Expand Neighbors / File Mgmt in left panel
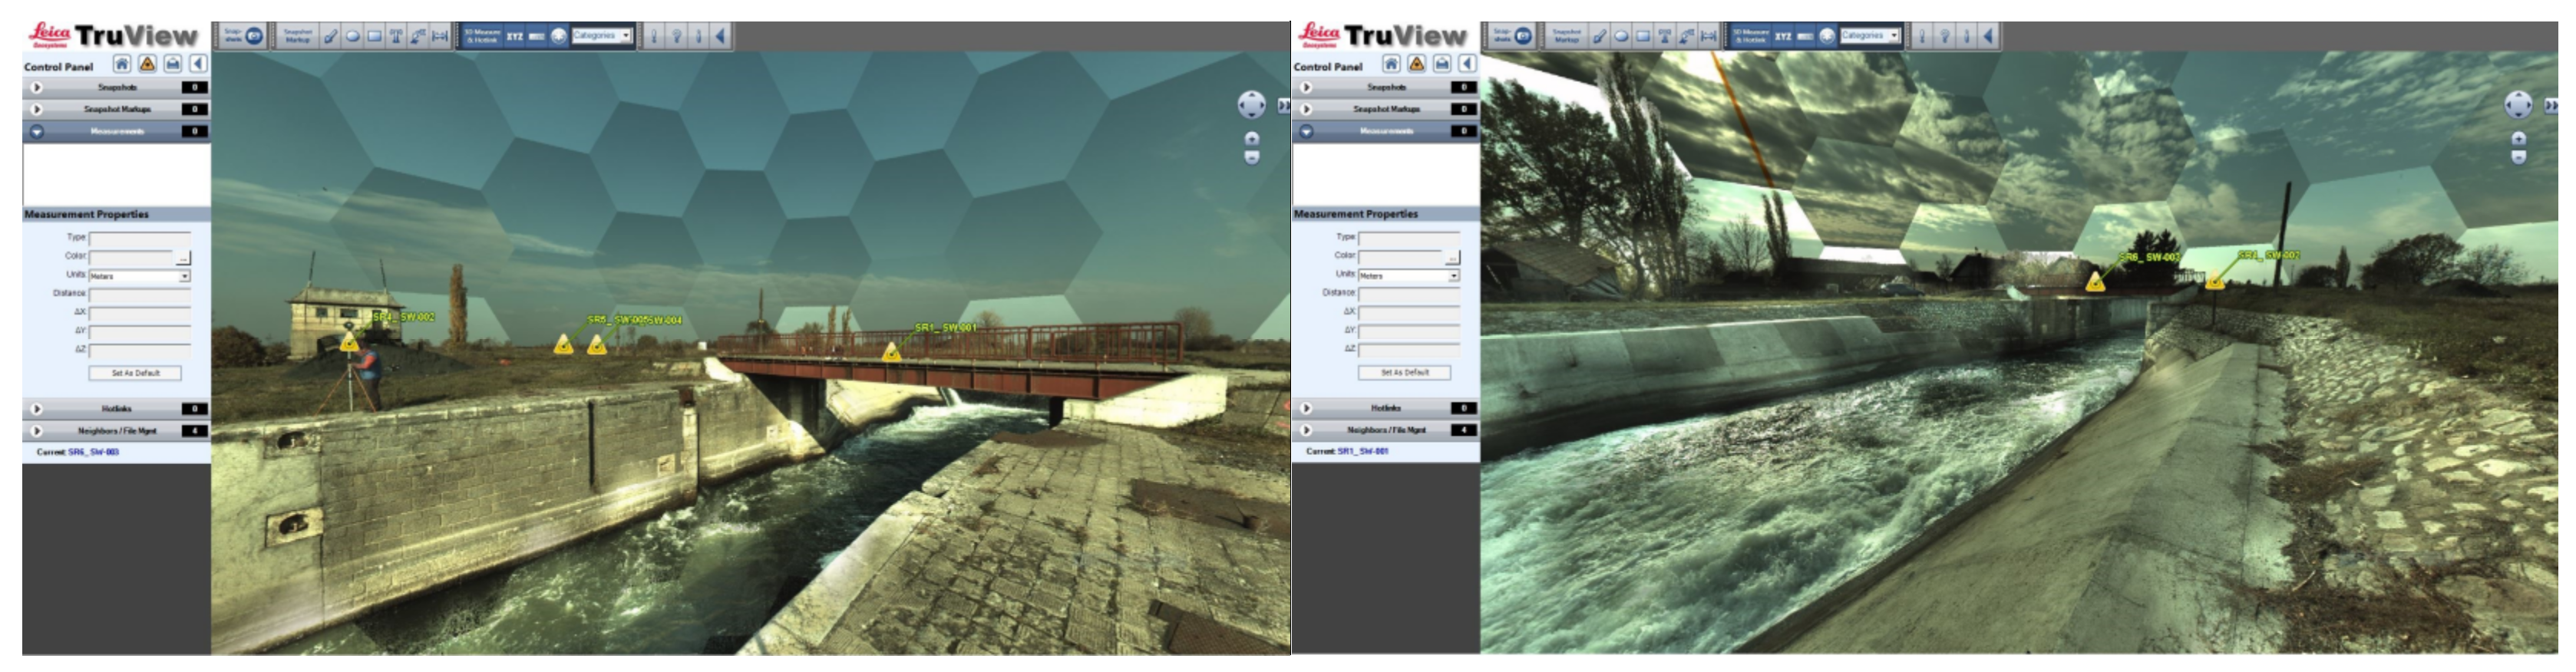This screenshot has height=672, width=2576. (37, 431)
